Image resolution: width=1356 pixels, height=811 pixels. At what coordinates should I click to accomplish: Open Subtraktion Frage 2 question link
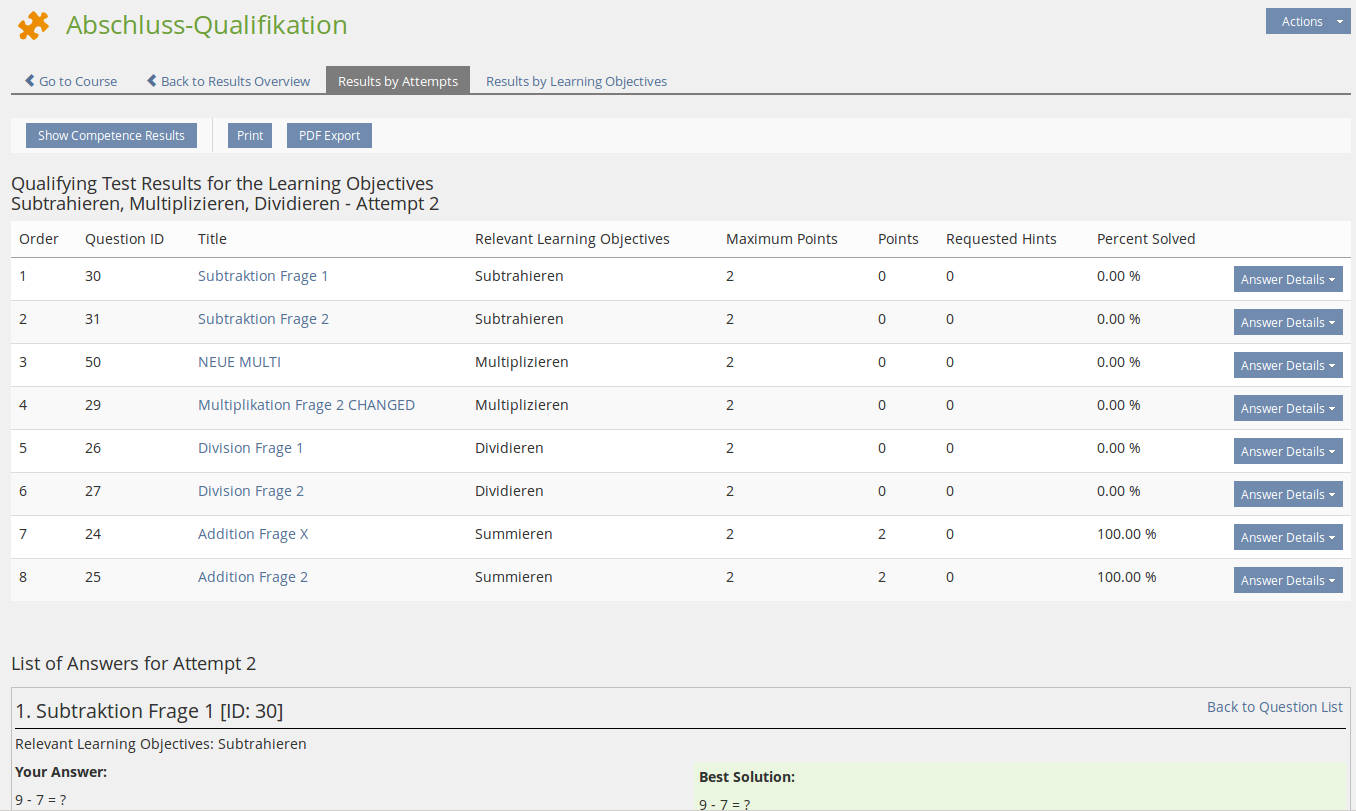tap(263, 319)
